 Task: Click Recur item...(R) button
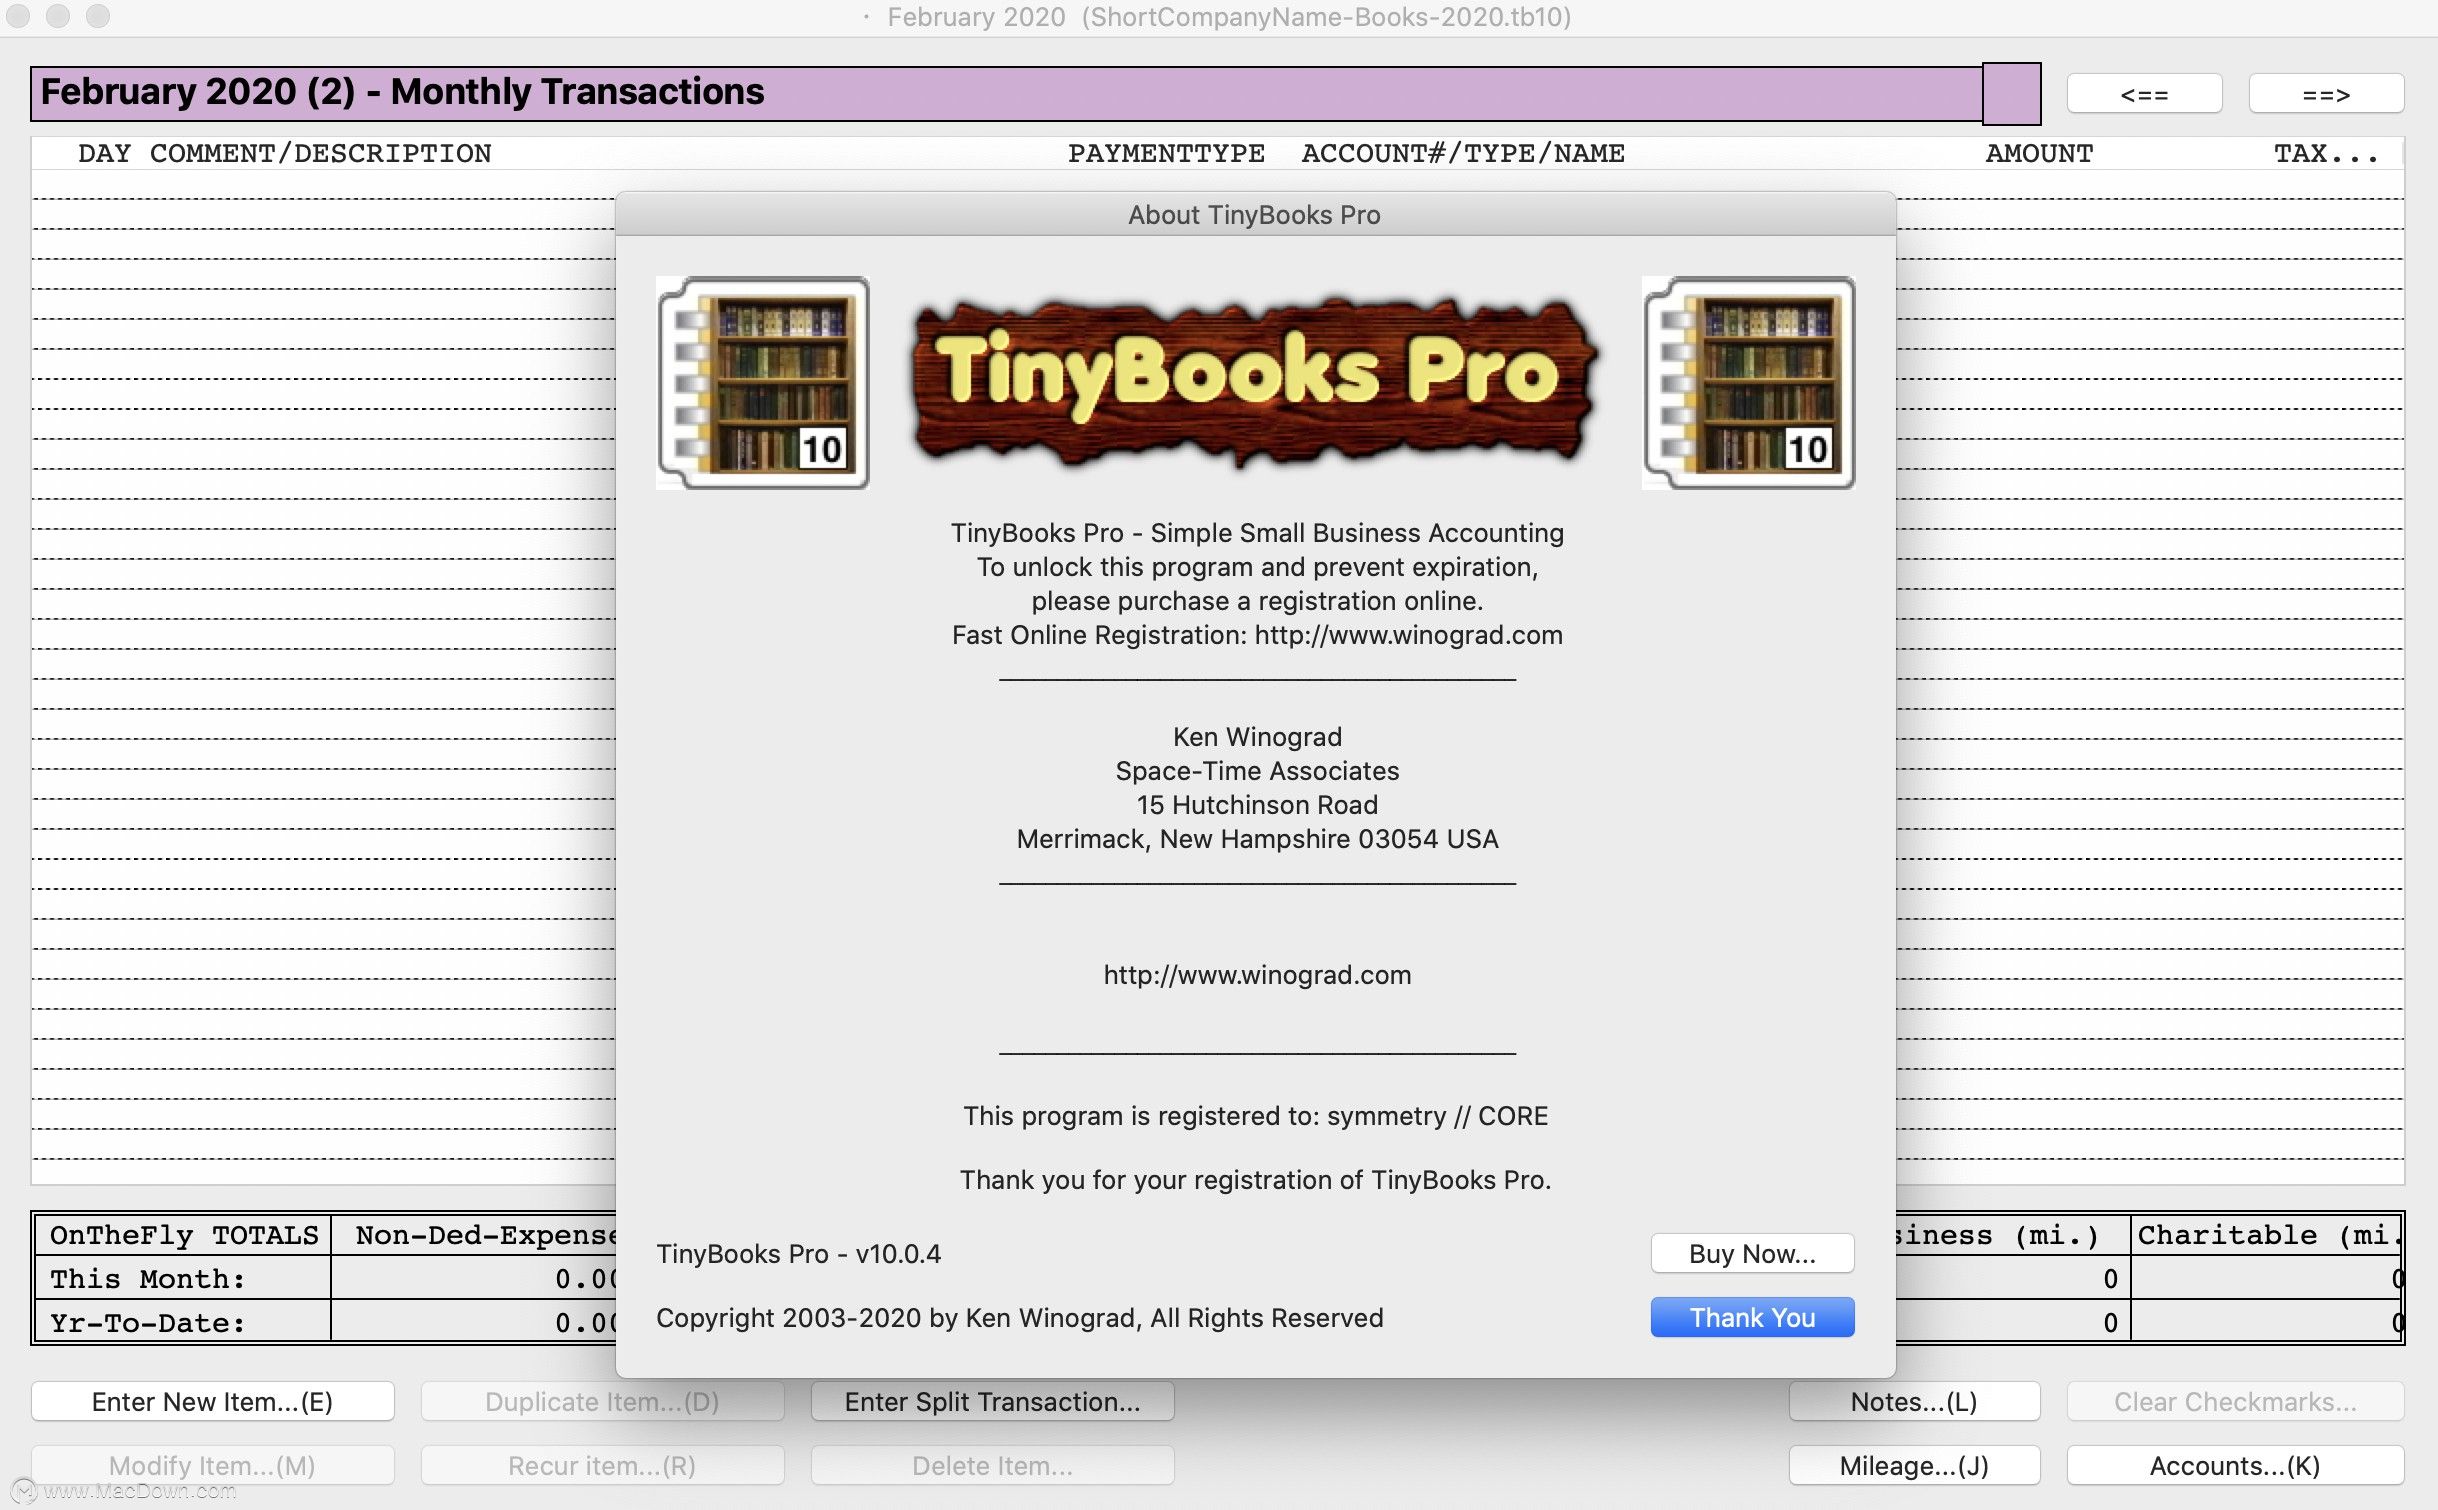[x=602, y=1465]
